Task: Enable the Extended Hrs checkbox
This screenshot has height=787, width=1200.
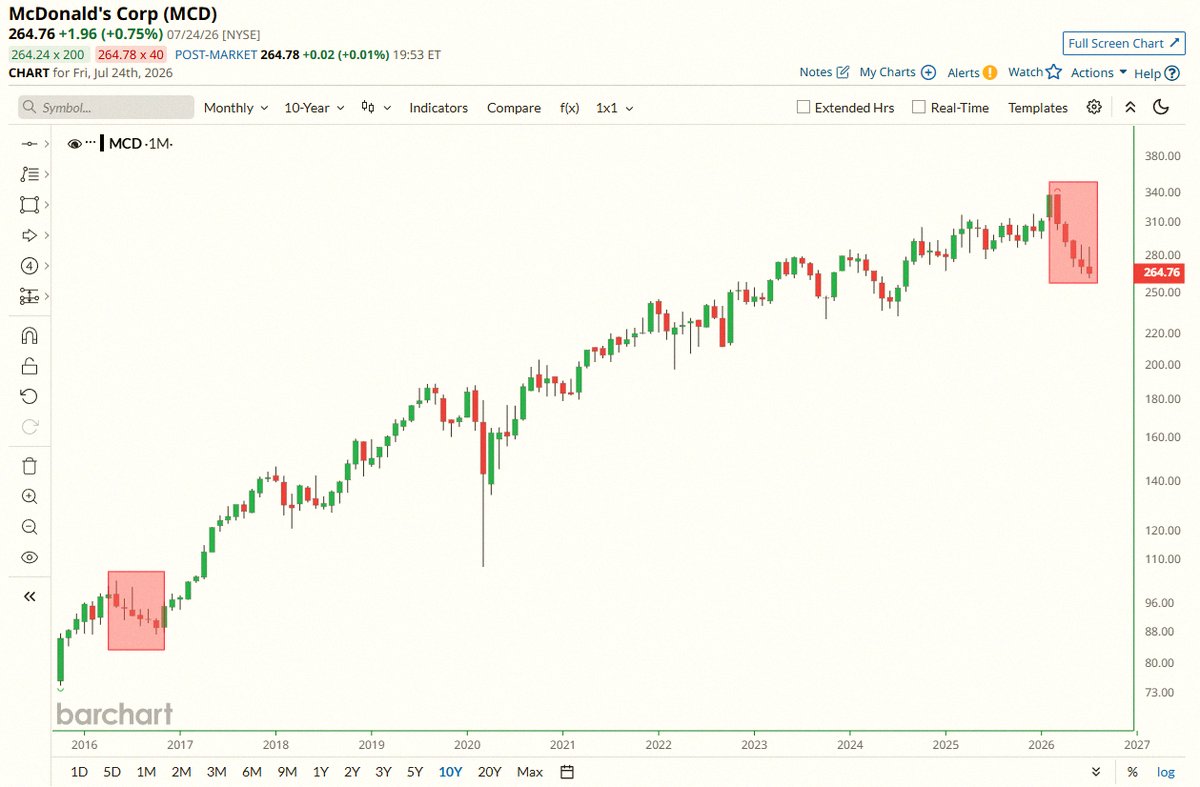Action: tap(803, 108)
